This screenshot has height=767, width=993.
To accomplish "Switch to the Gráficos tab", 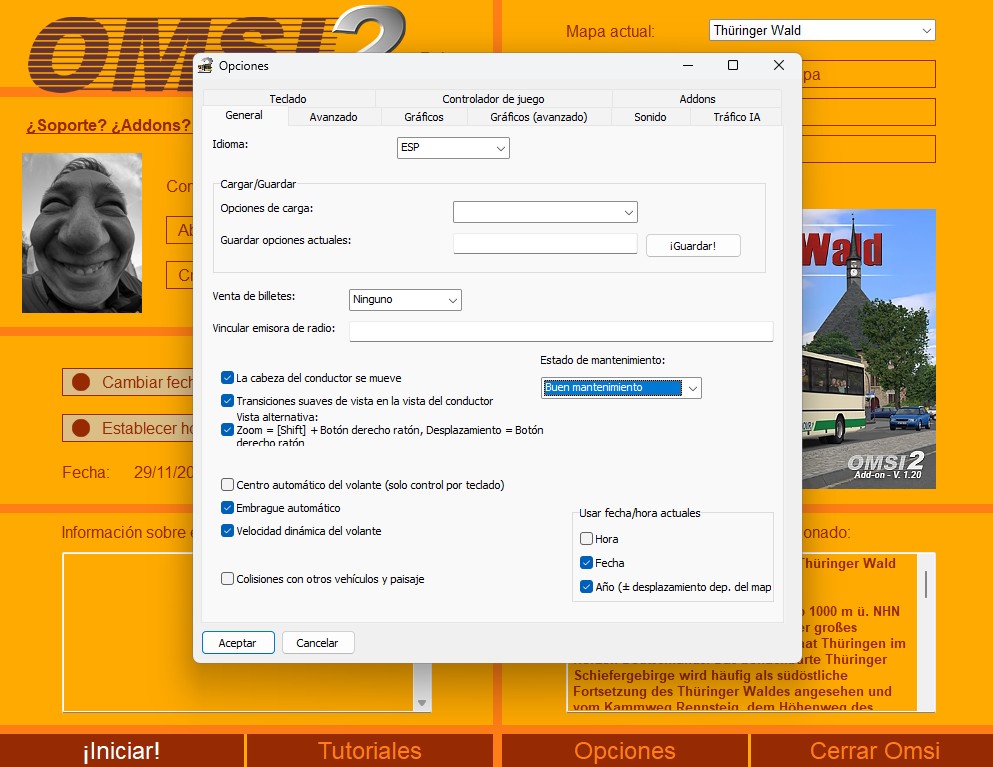I will (423, 117).
